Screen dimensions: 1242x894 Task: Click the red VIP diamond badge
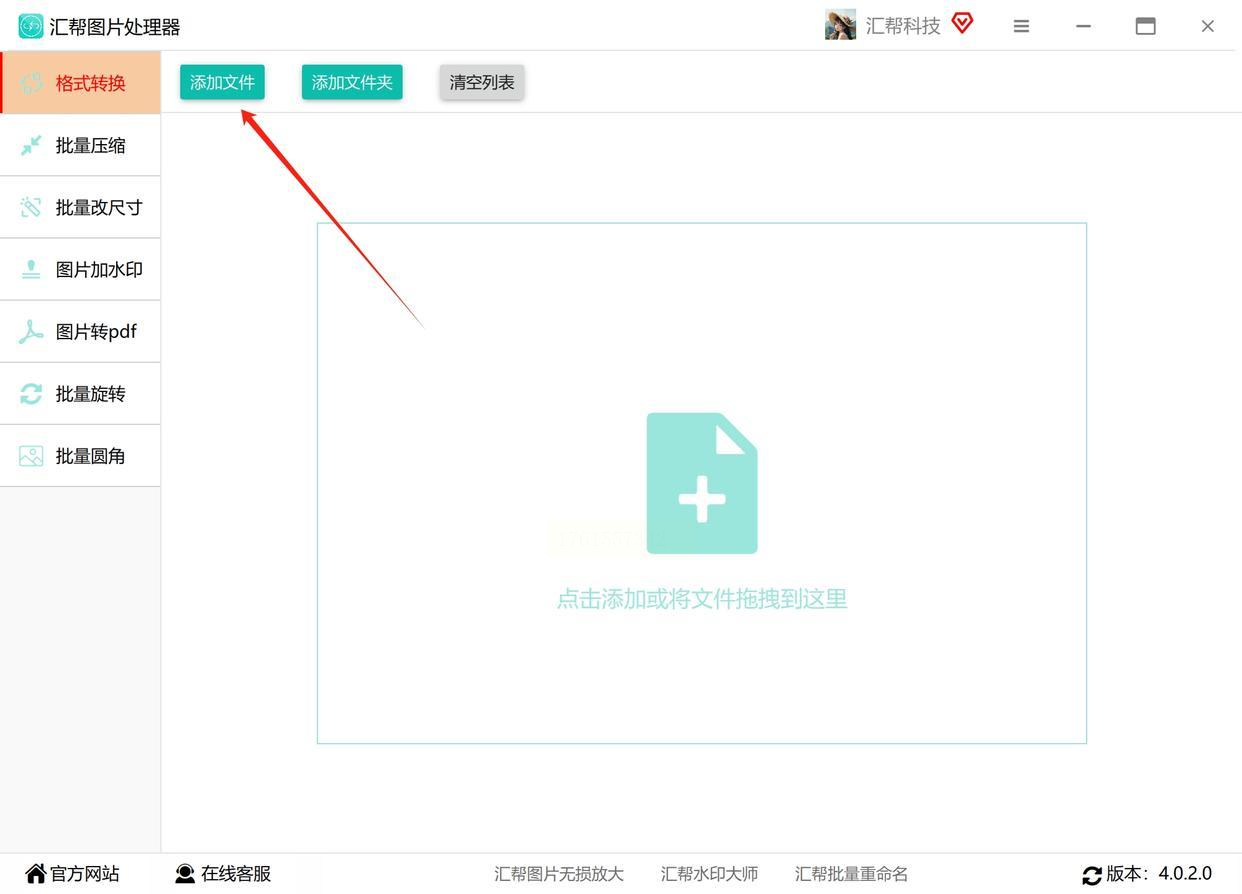(962, 23)
